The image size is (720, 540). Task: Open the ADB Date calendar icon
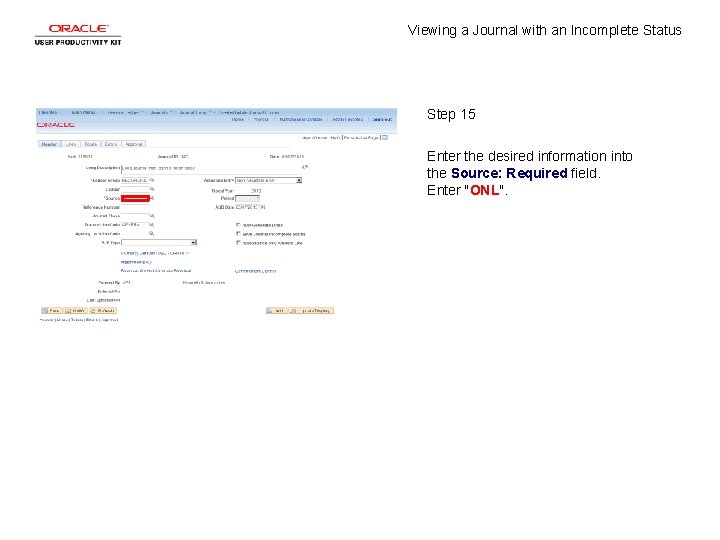[263, 207]
